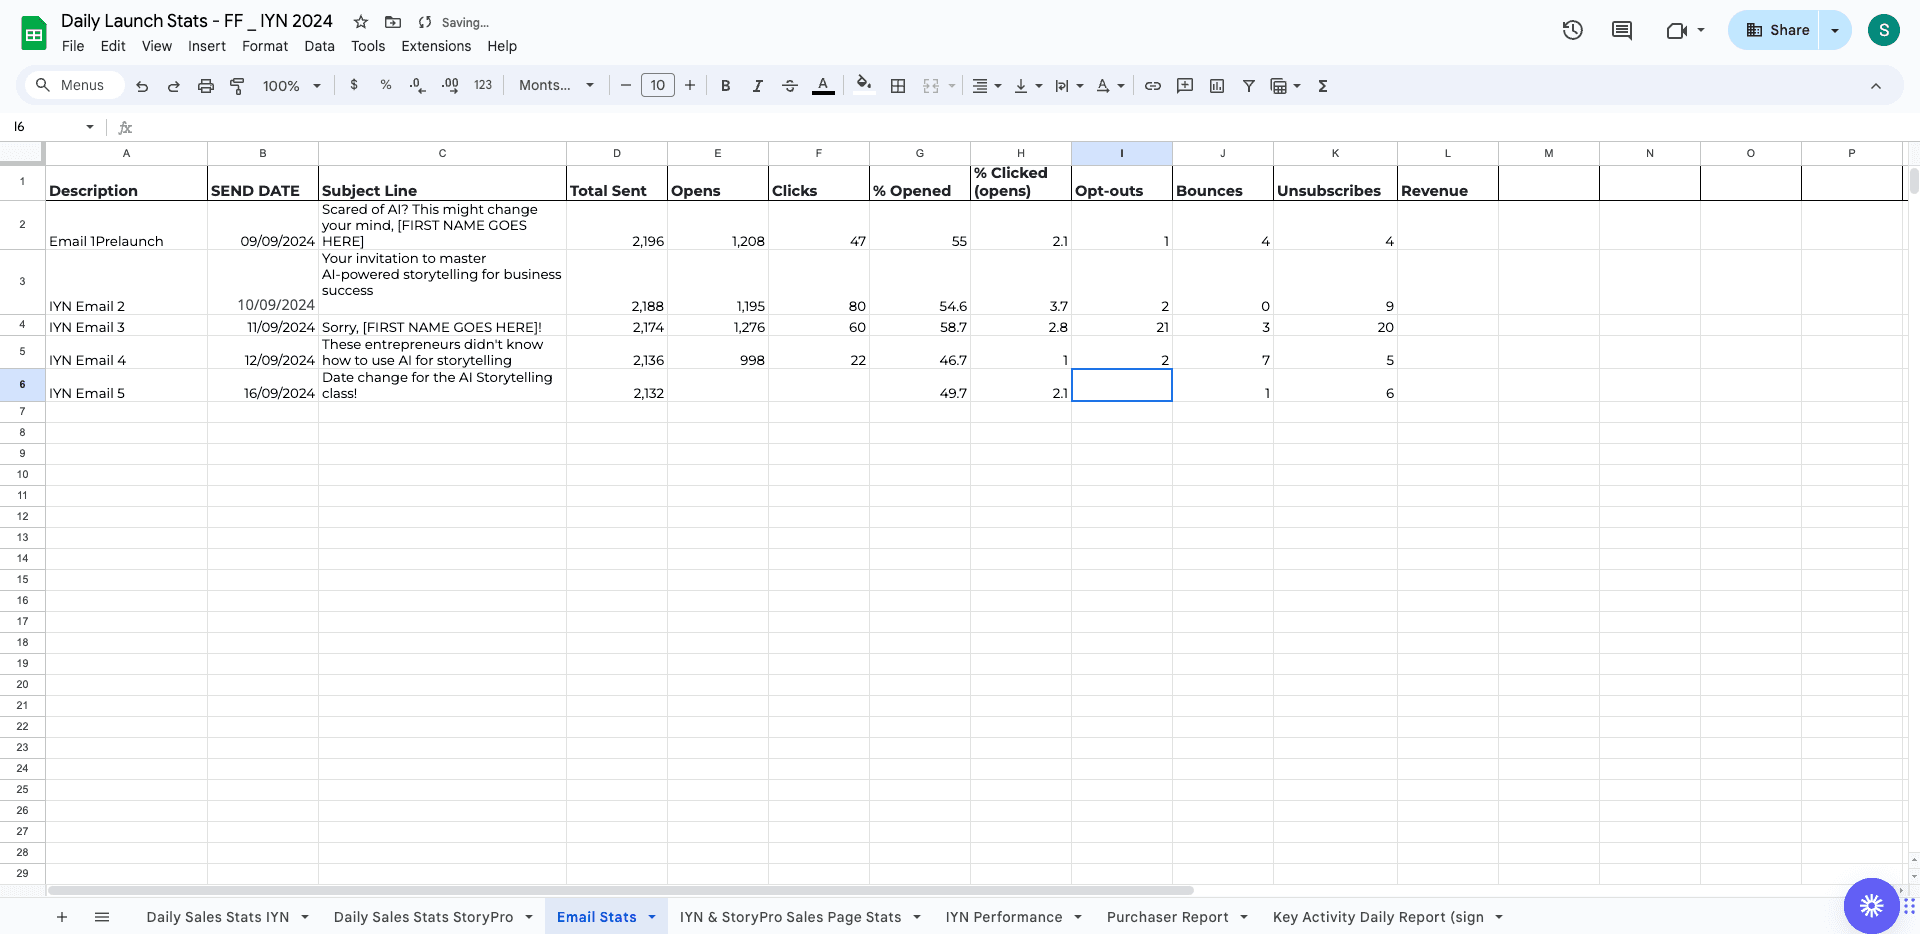The height and width of the screenshot is (934, 1920).
Task: Click the Redo arrow icon
Action: tap(174, 86)
